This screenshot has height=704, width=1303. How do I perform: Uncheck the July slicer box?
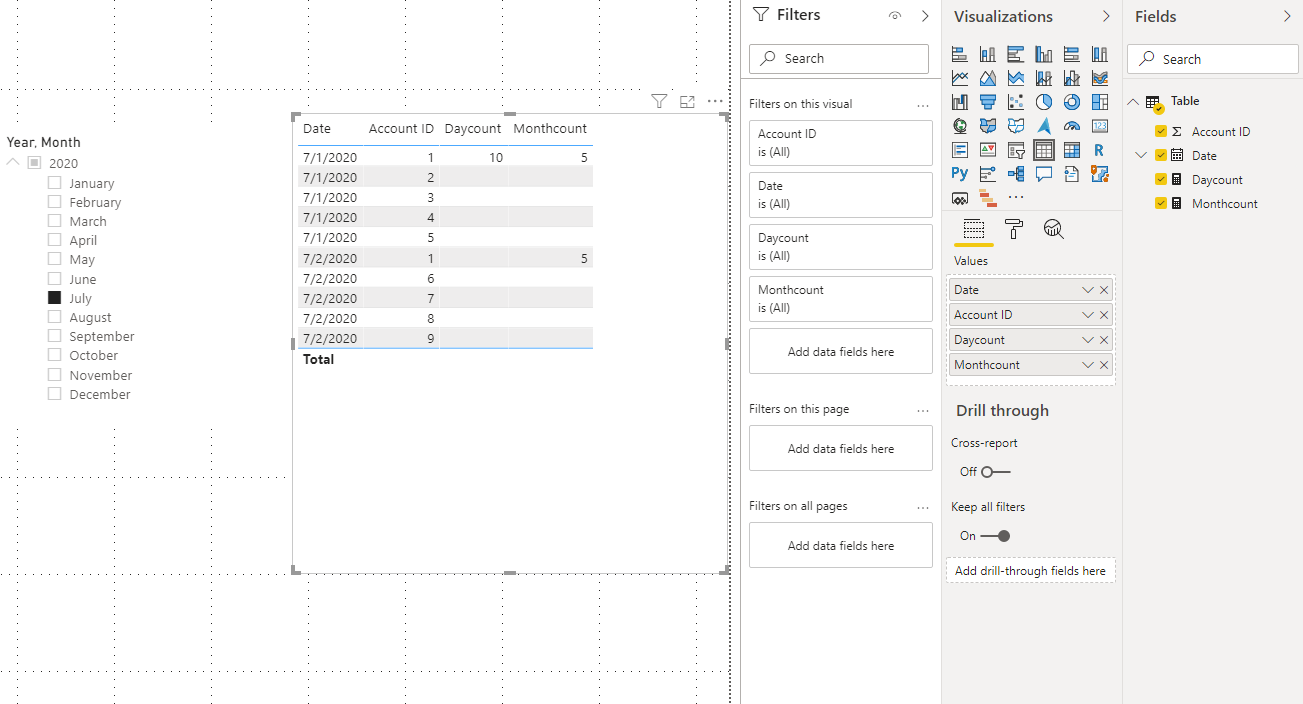point(55,298)
